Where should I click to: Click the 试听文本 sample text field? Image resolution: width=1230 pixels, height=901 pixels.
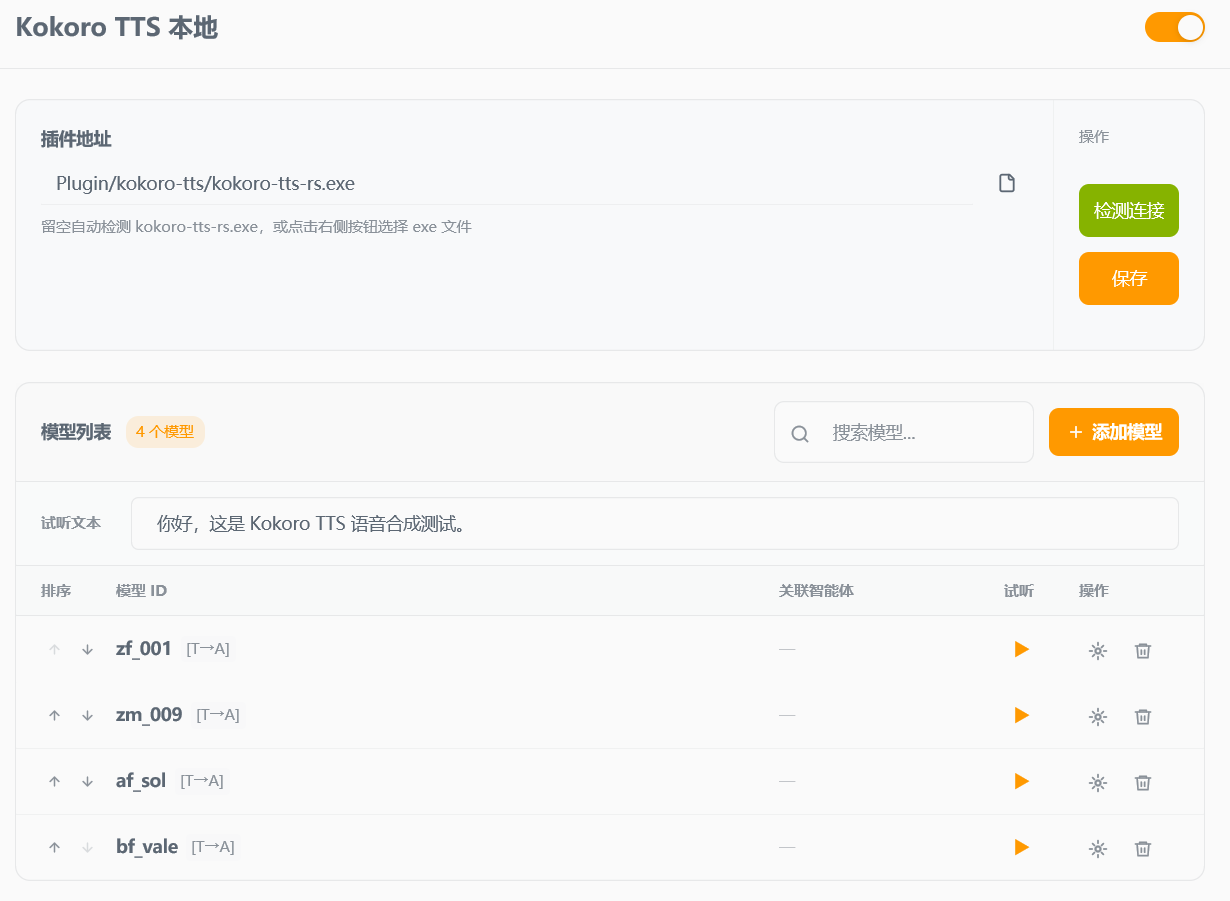(x=654, y=523)
